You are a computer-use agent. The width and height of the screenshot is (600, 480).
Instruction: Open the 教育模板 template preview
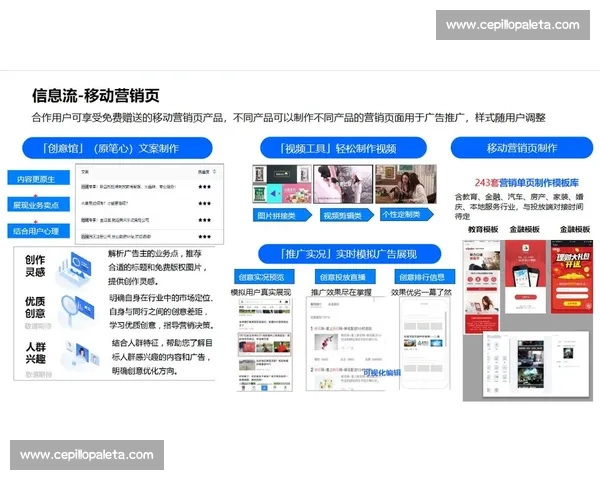tap(482, 287)
